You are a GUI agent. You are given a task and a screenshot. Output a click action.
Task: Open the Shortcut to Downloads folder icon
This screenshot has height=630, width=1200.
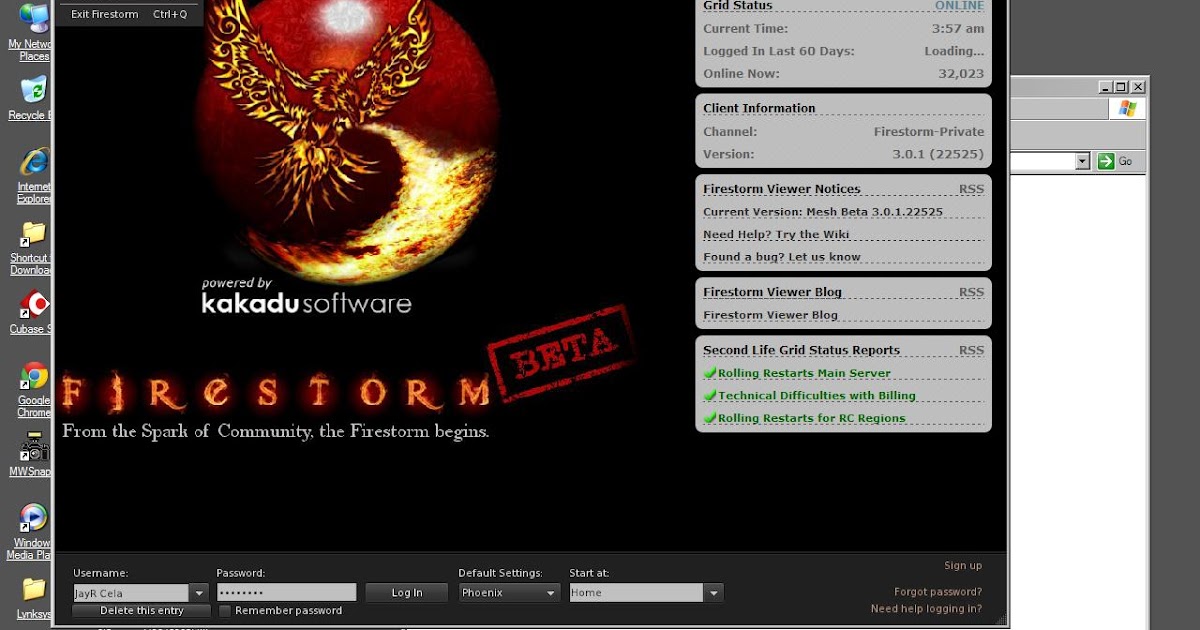coord(33,234)
